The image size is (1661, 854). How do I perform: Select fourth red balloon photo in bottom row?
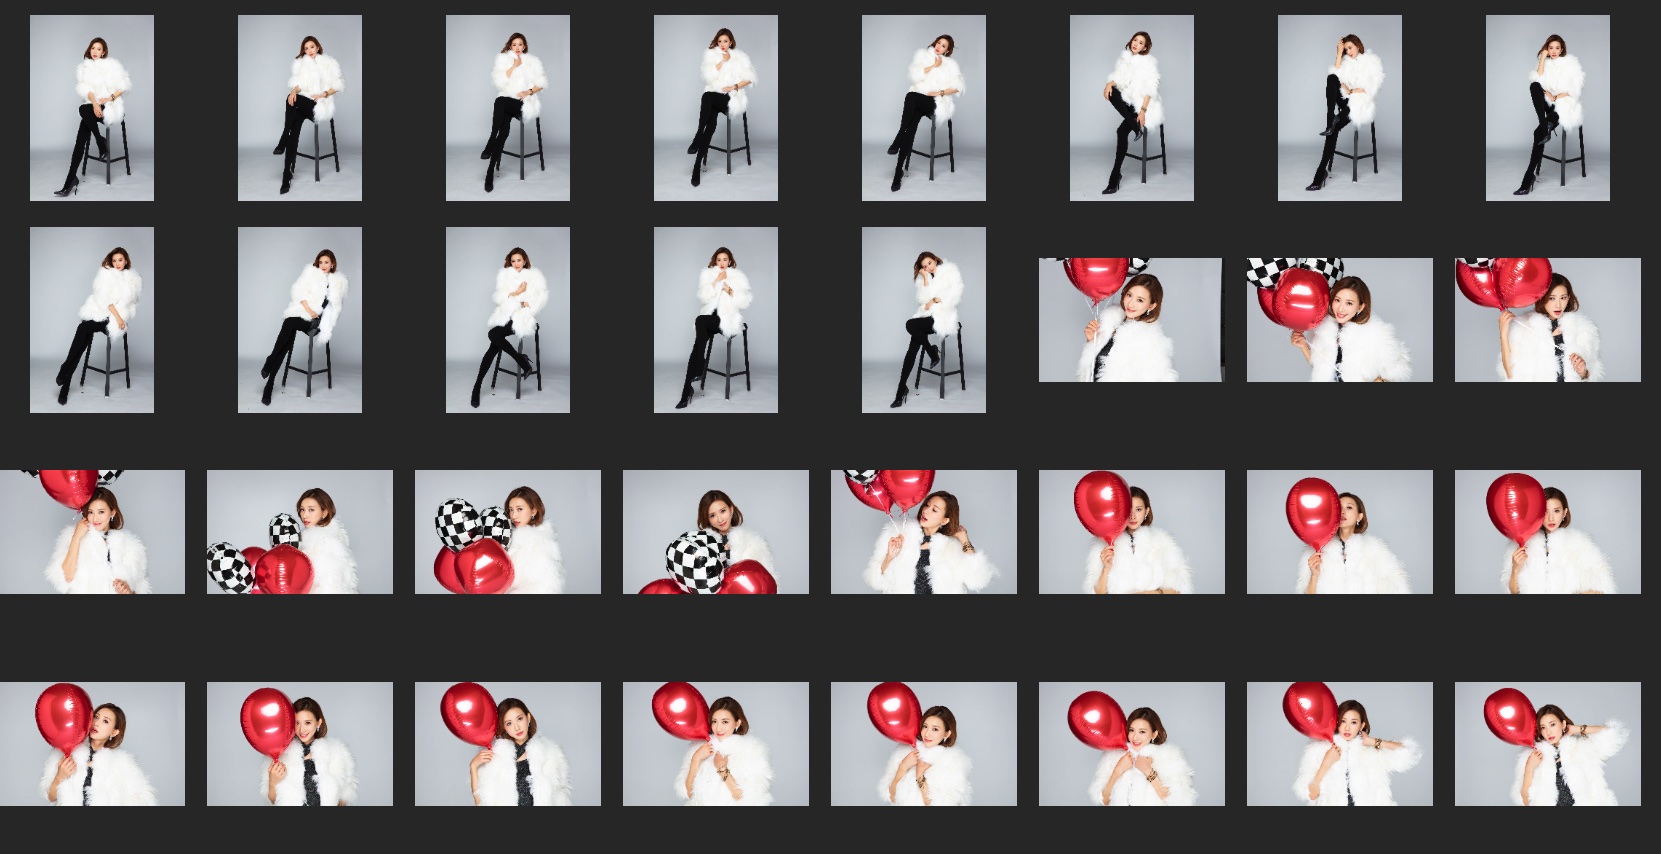pyautogui.click(x=715, y=744)
